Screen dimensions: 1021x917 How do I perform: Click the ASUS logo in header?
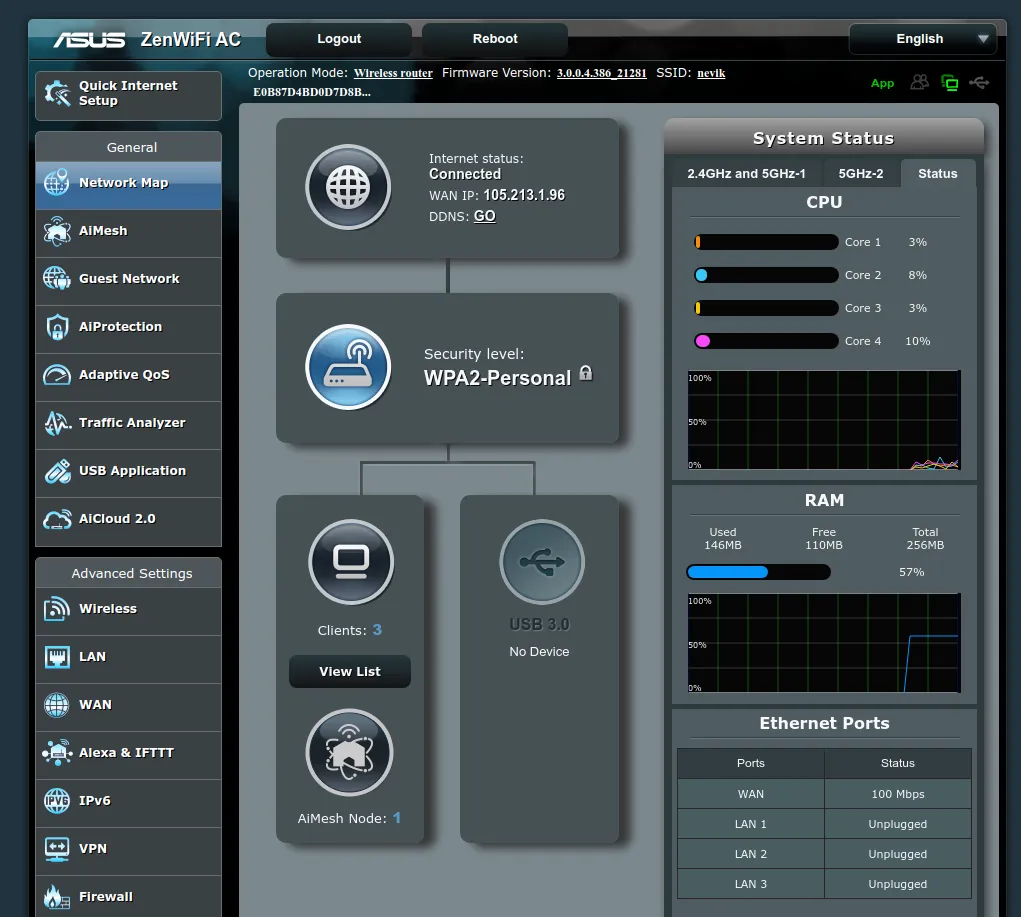coord(89,40)
